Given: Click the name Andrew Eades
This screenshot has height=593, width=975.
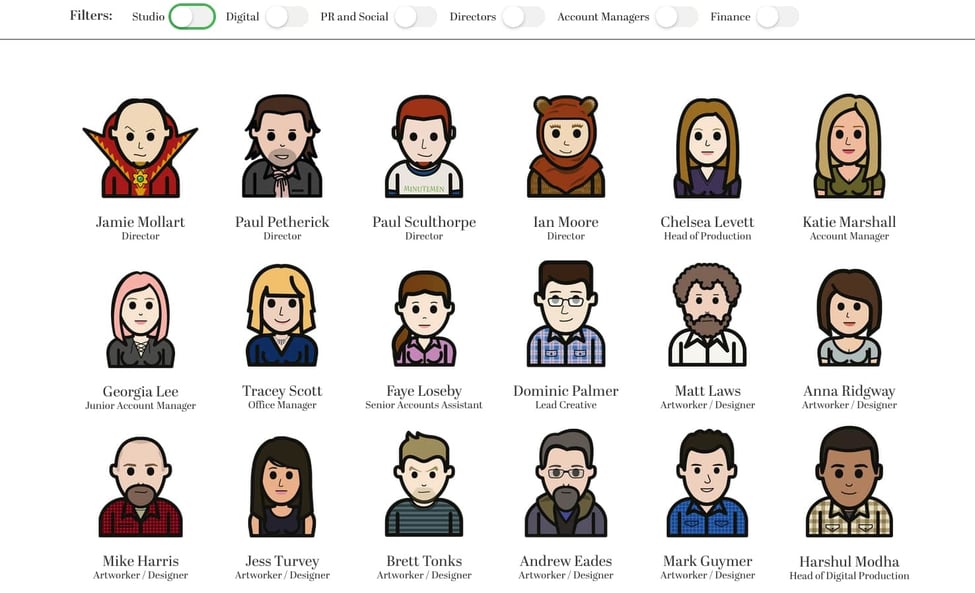Looking at the screenshot, I should [566, 561].
